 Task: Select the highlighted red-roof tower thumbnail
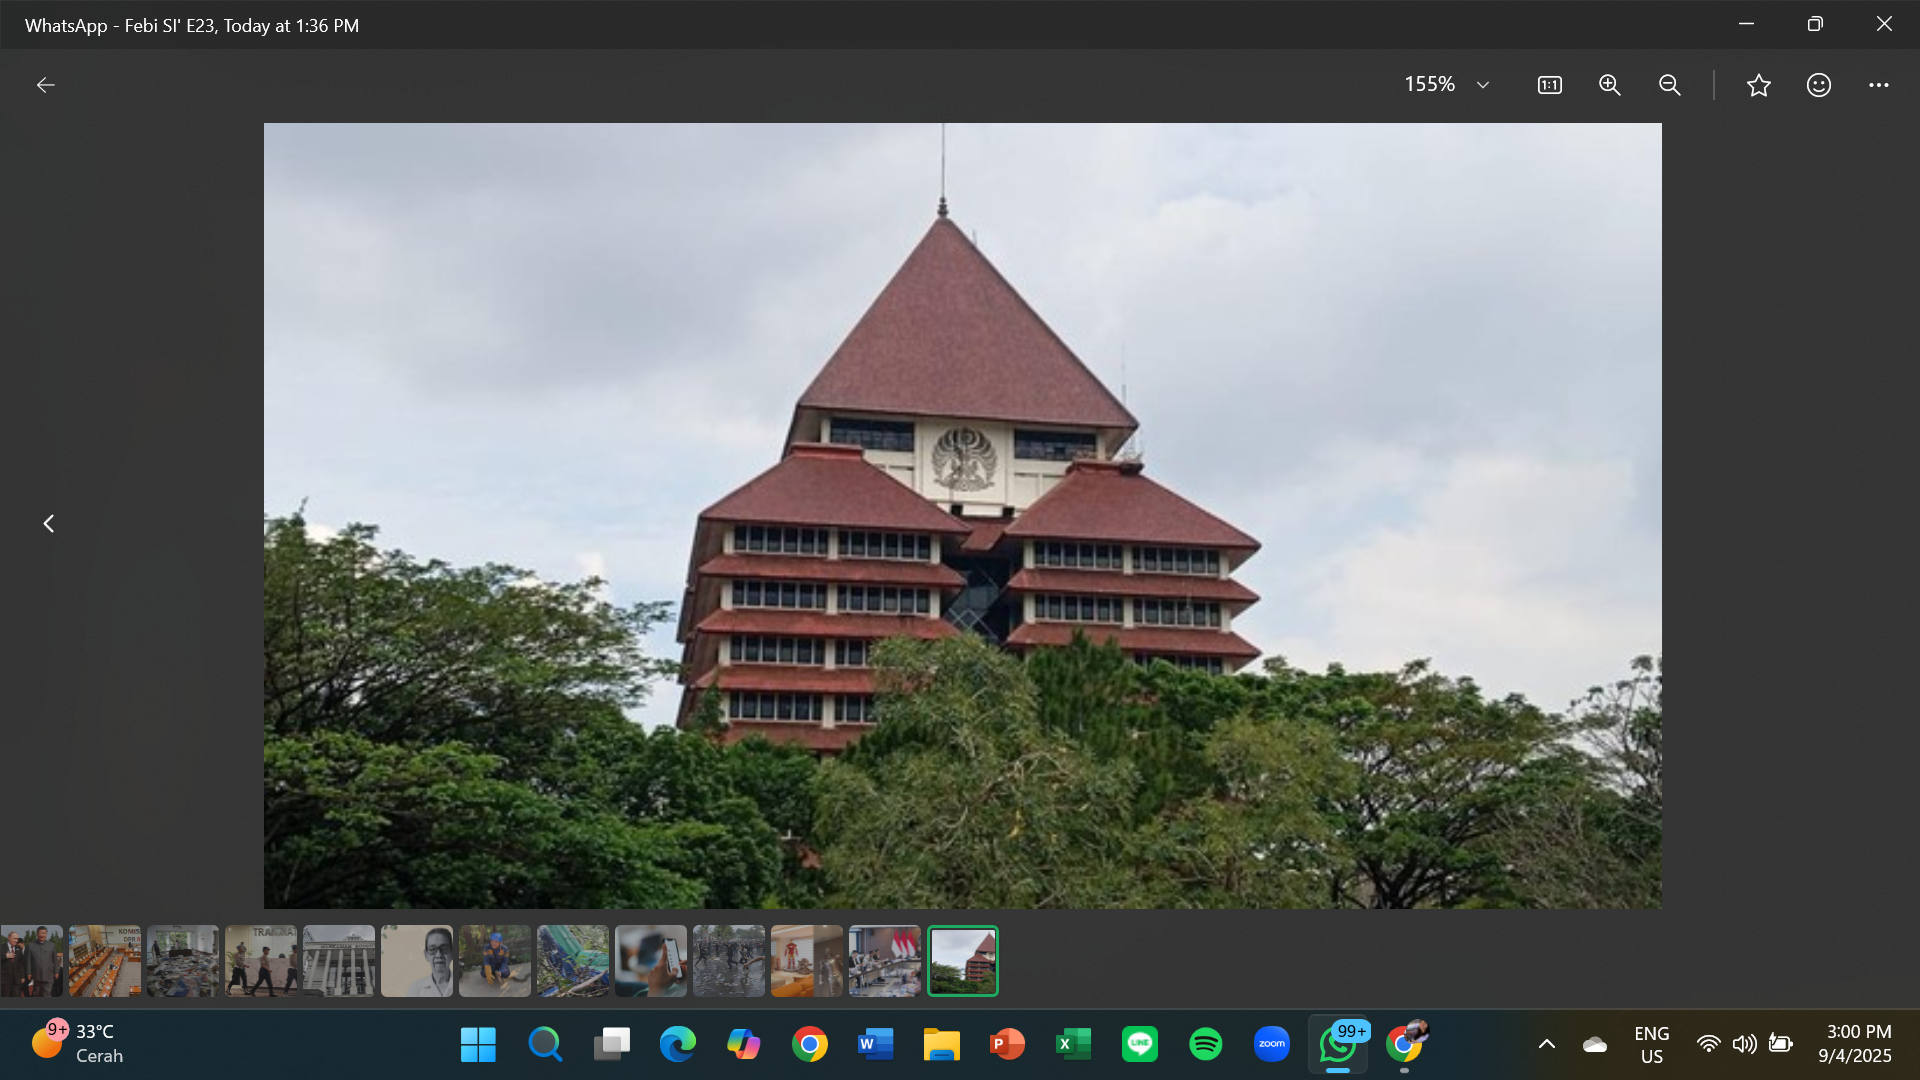click(x=963, y=961)
